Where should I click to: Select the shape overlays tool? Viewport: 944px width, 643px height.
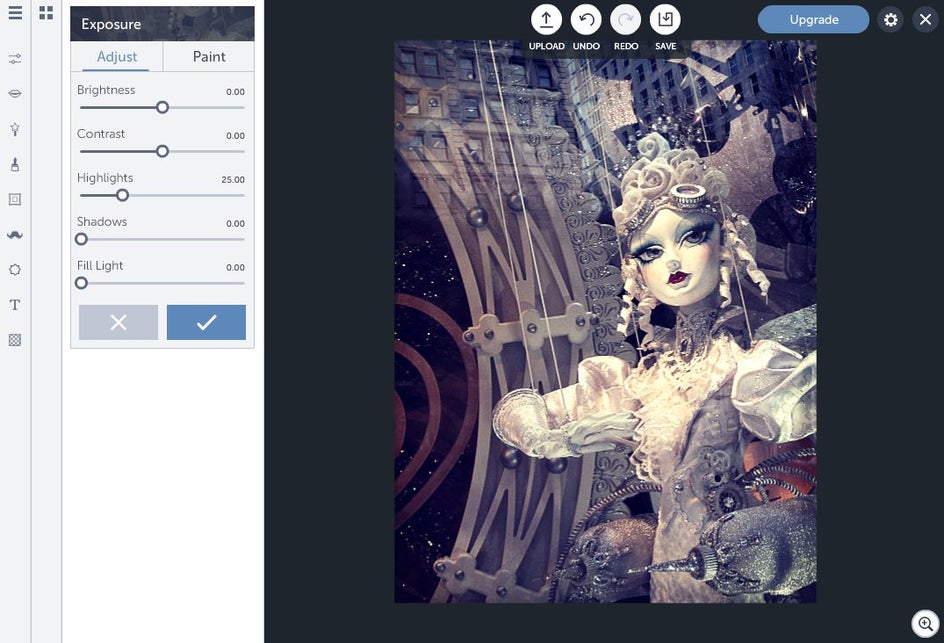pos(15,270)
